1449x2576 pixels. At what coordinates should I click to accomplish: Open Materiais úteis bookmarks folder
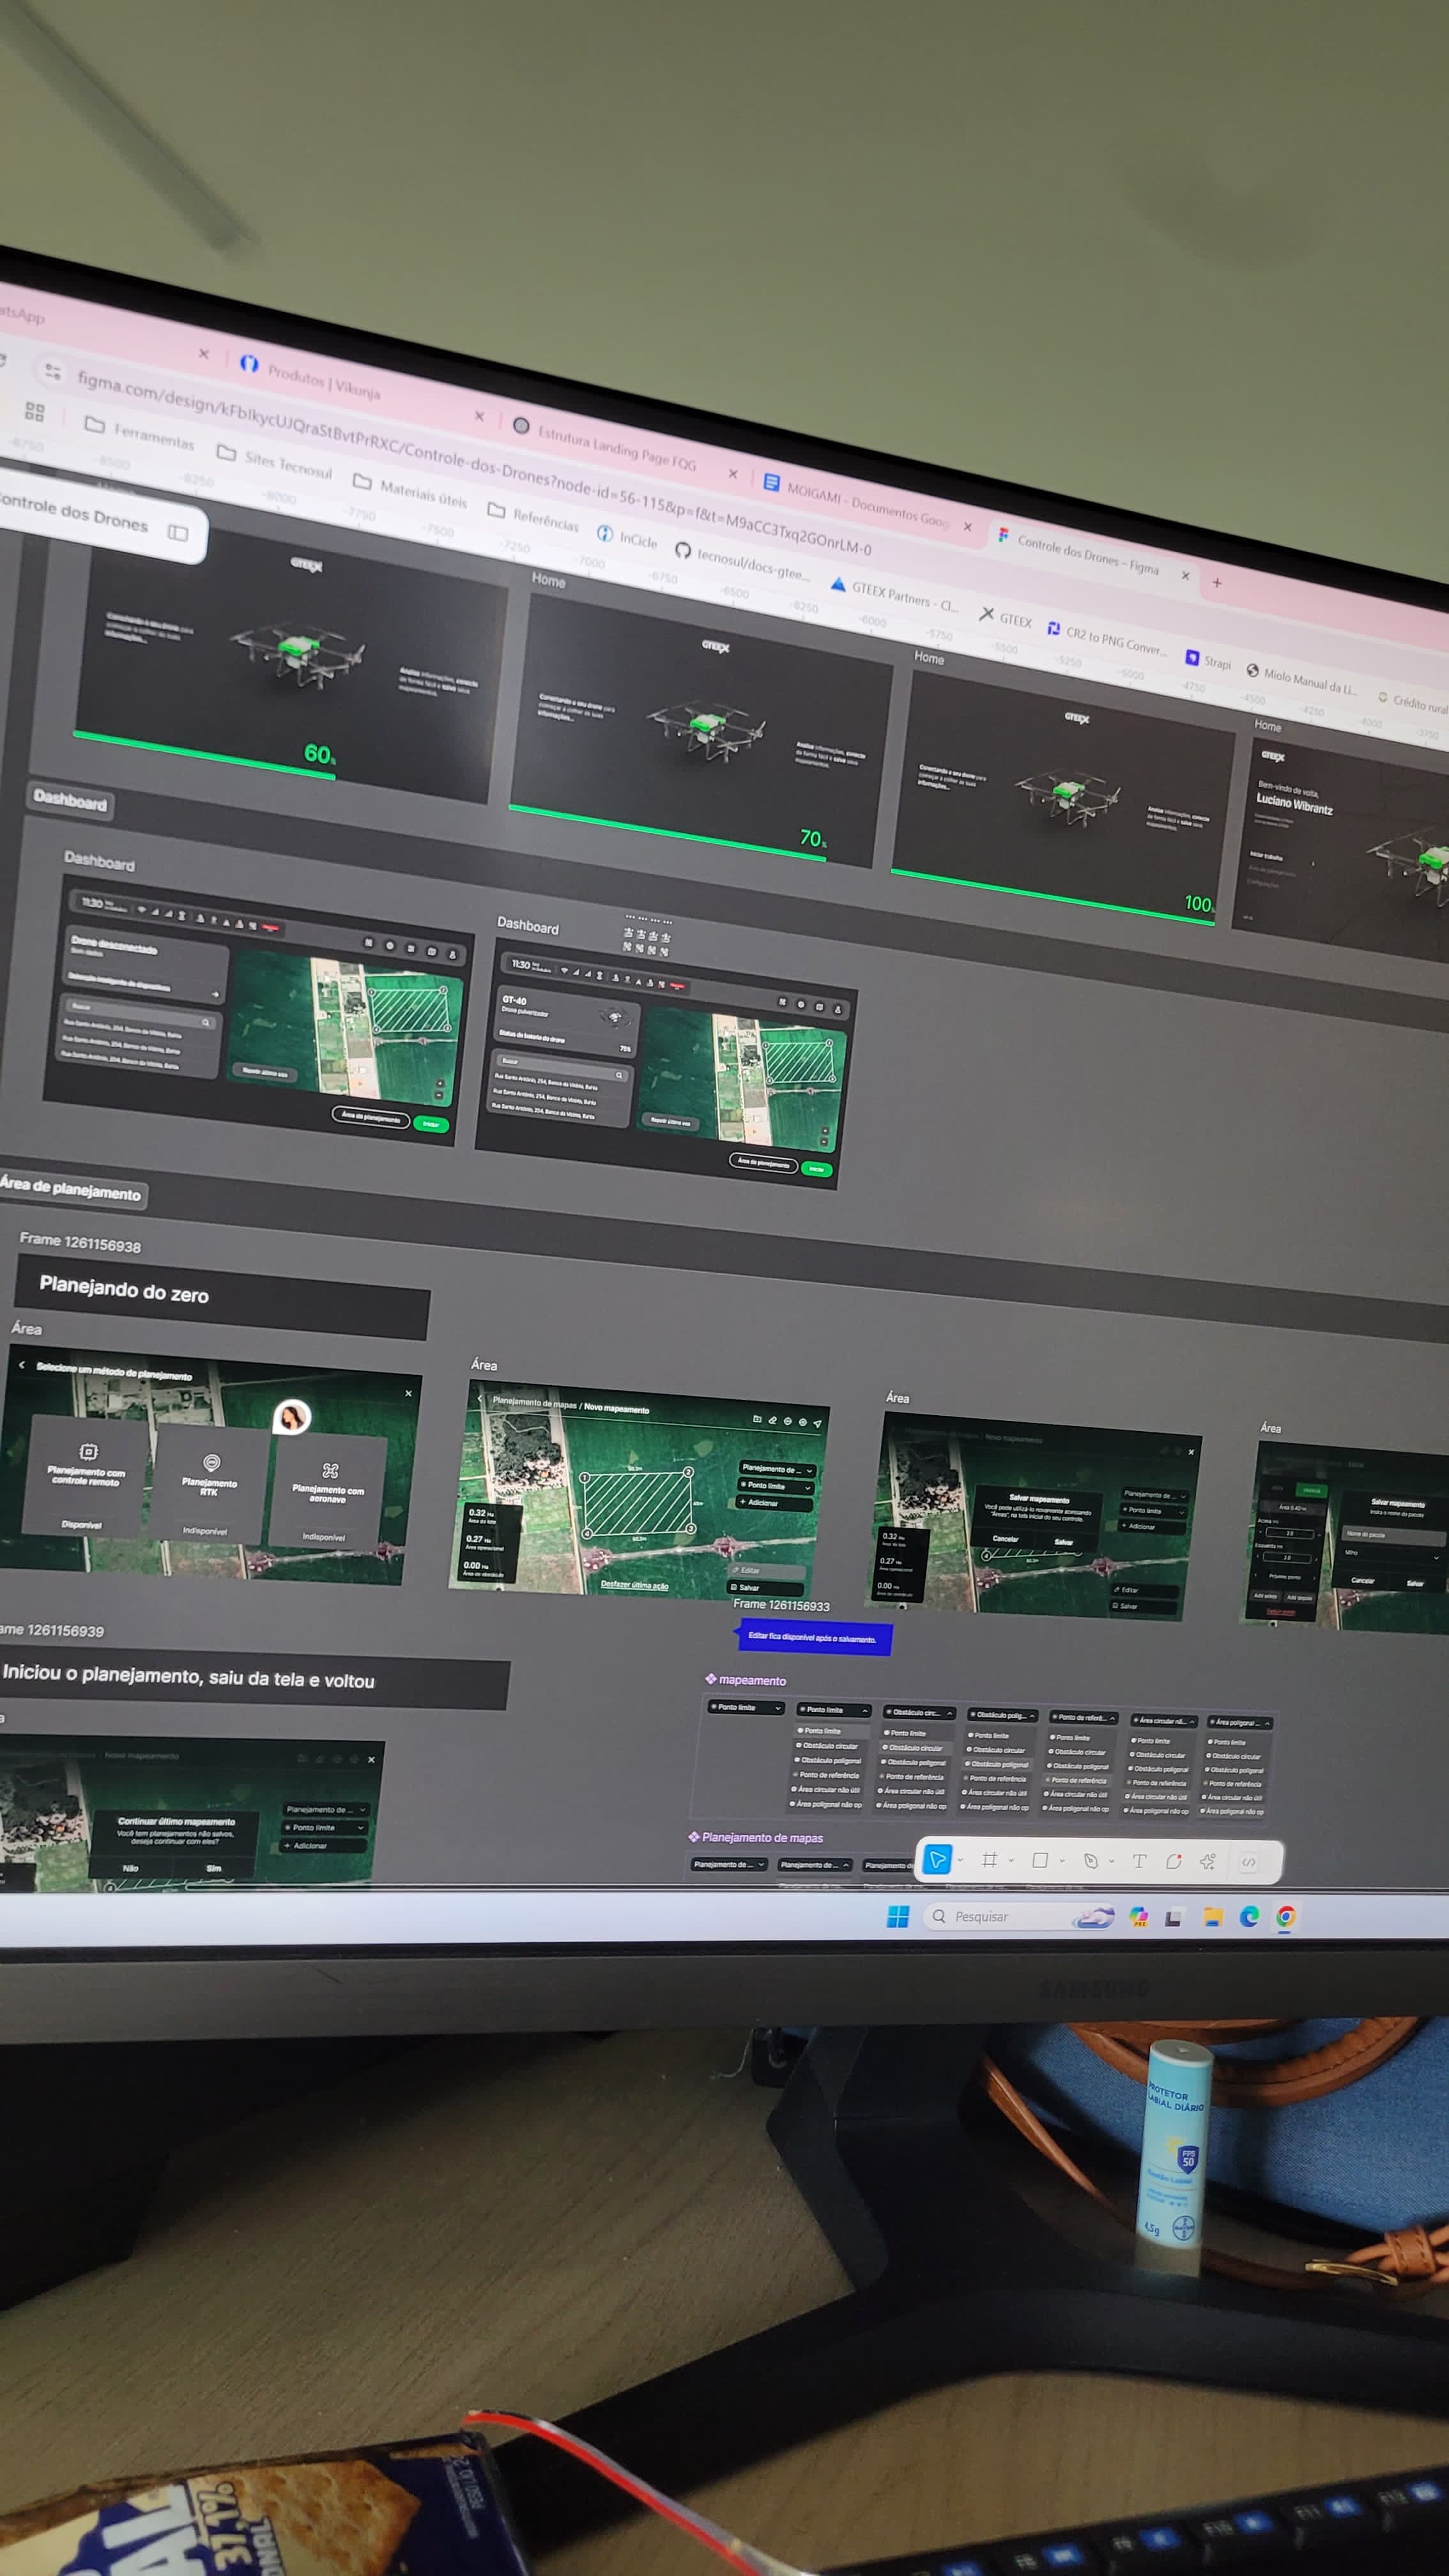click(x=409, y=492)
